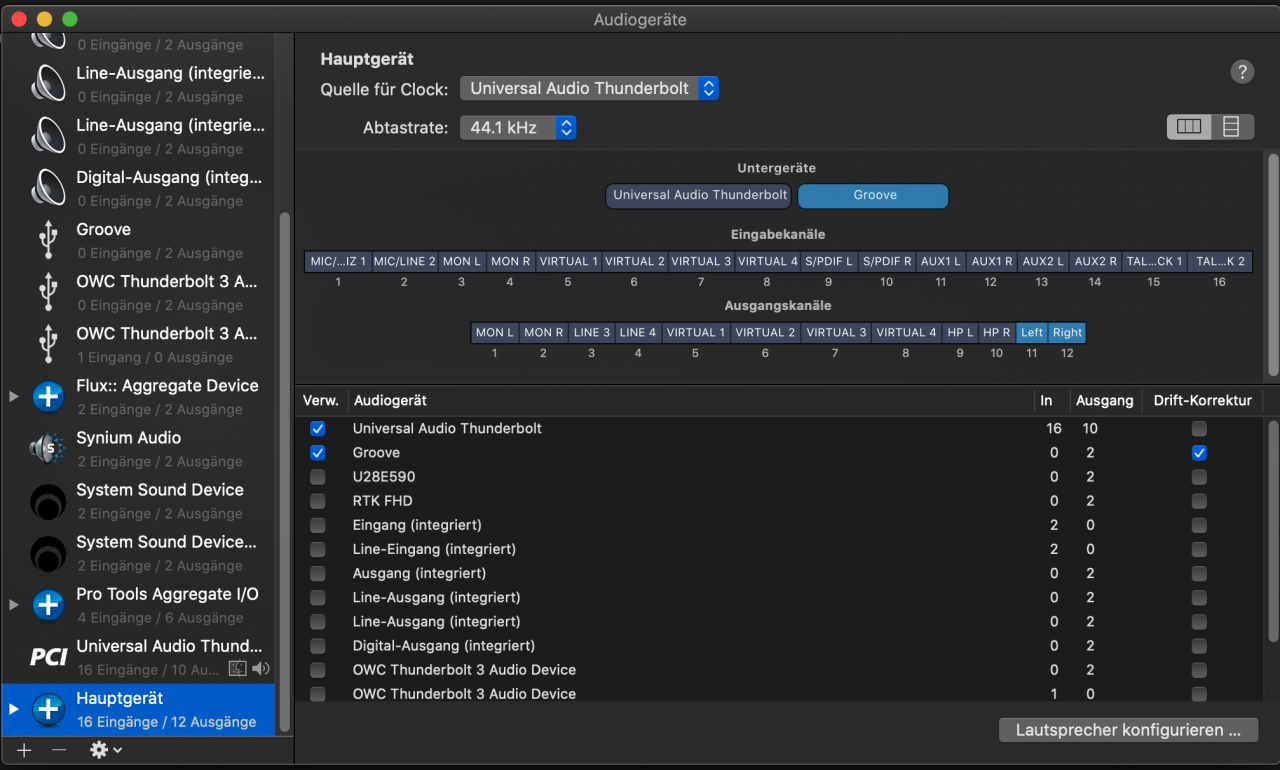Expand the Hauptgerät disclosure triangle
This screenshot has height=770, width=1280.
click(14, 709)
